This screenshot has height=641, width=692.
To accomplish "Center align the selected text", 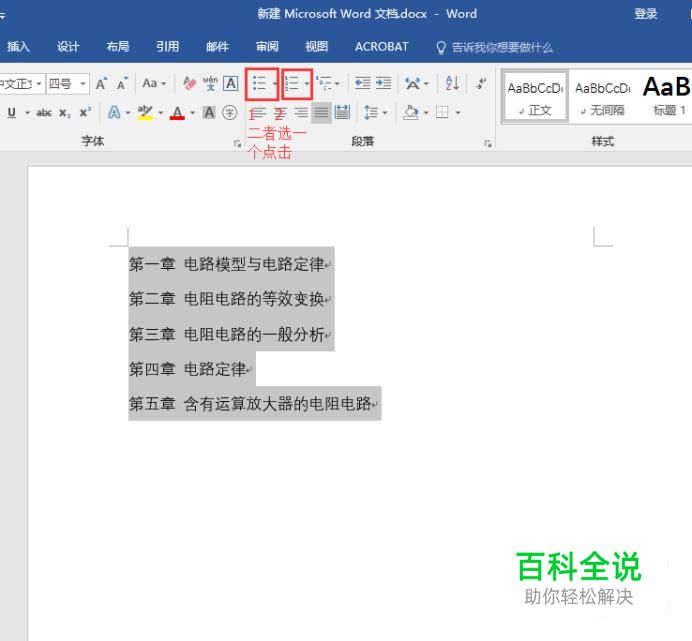I will click(280, 113).
